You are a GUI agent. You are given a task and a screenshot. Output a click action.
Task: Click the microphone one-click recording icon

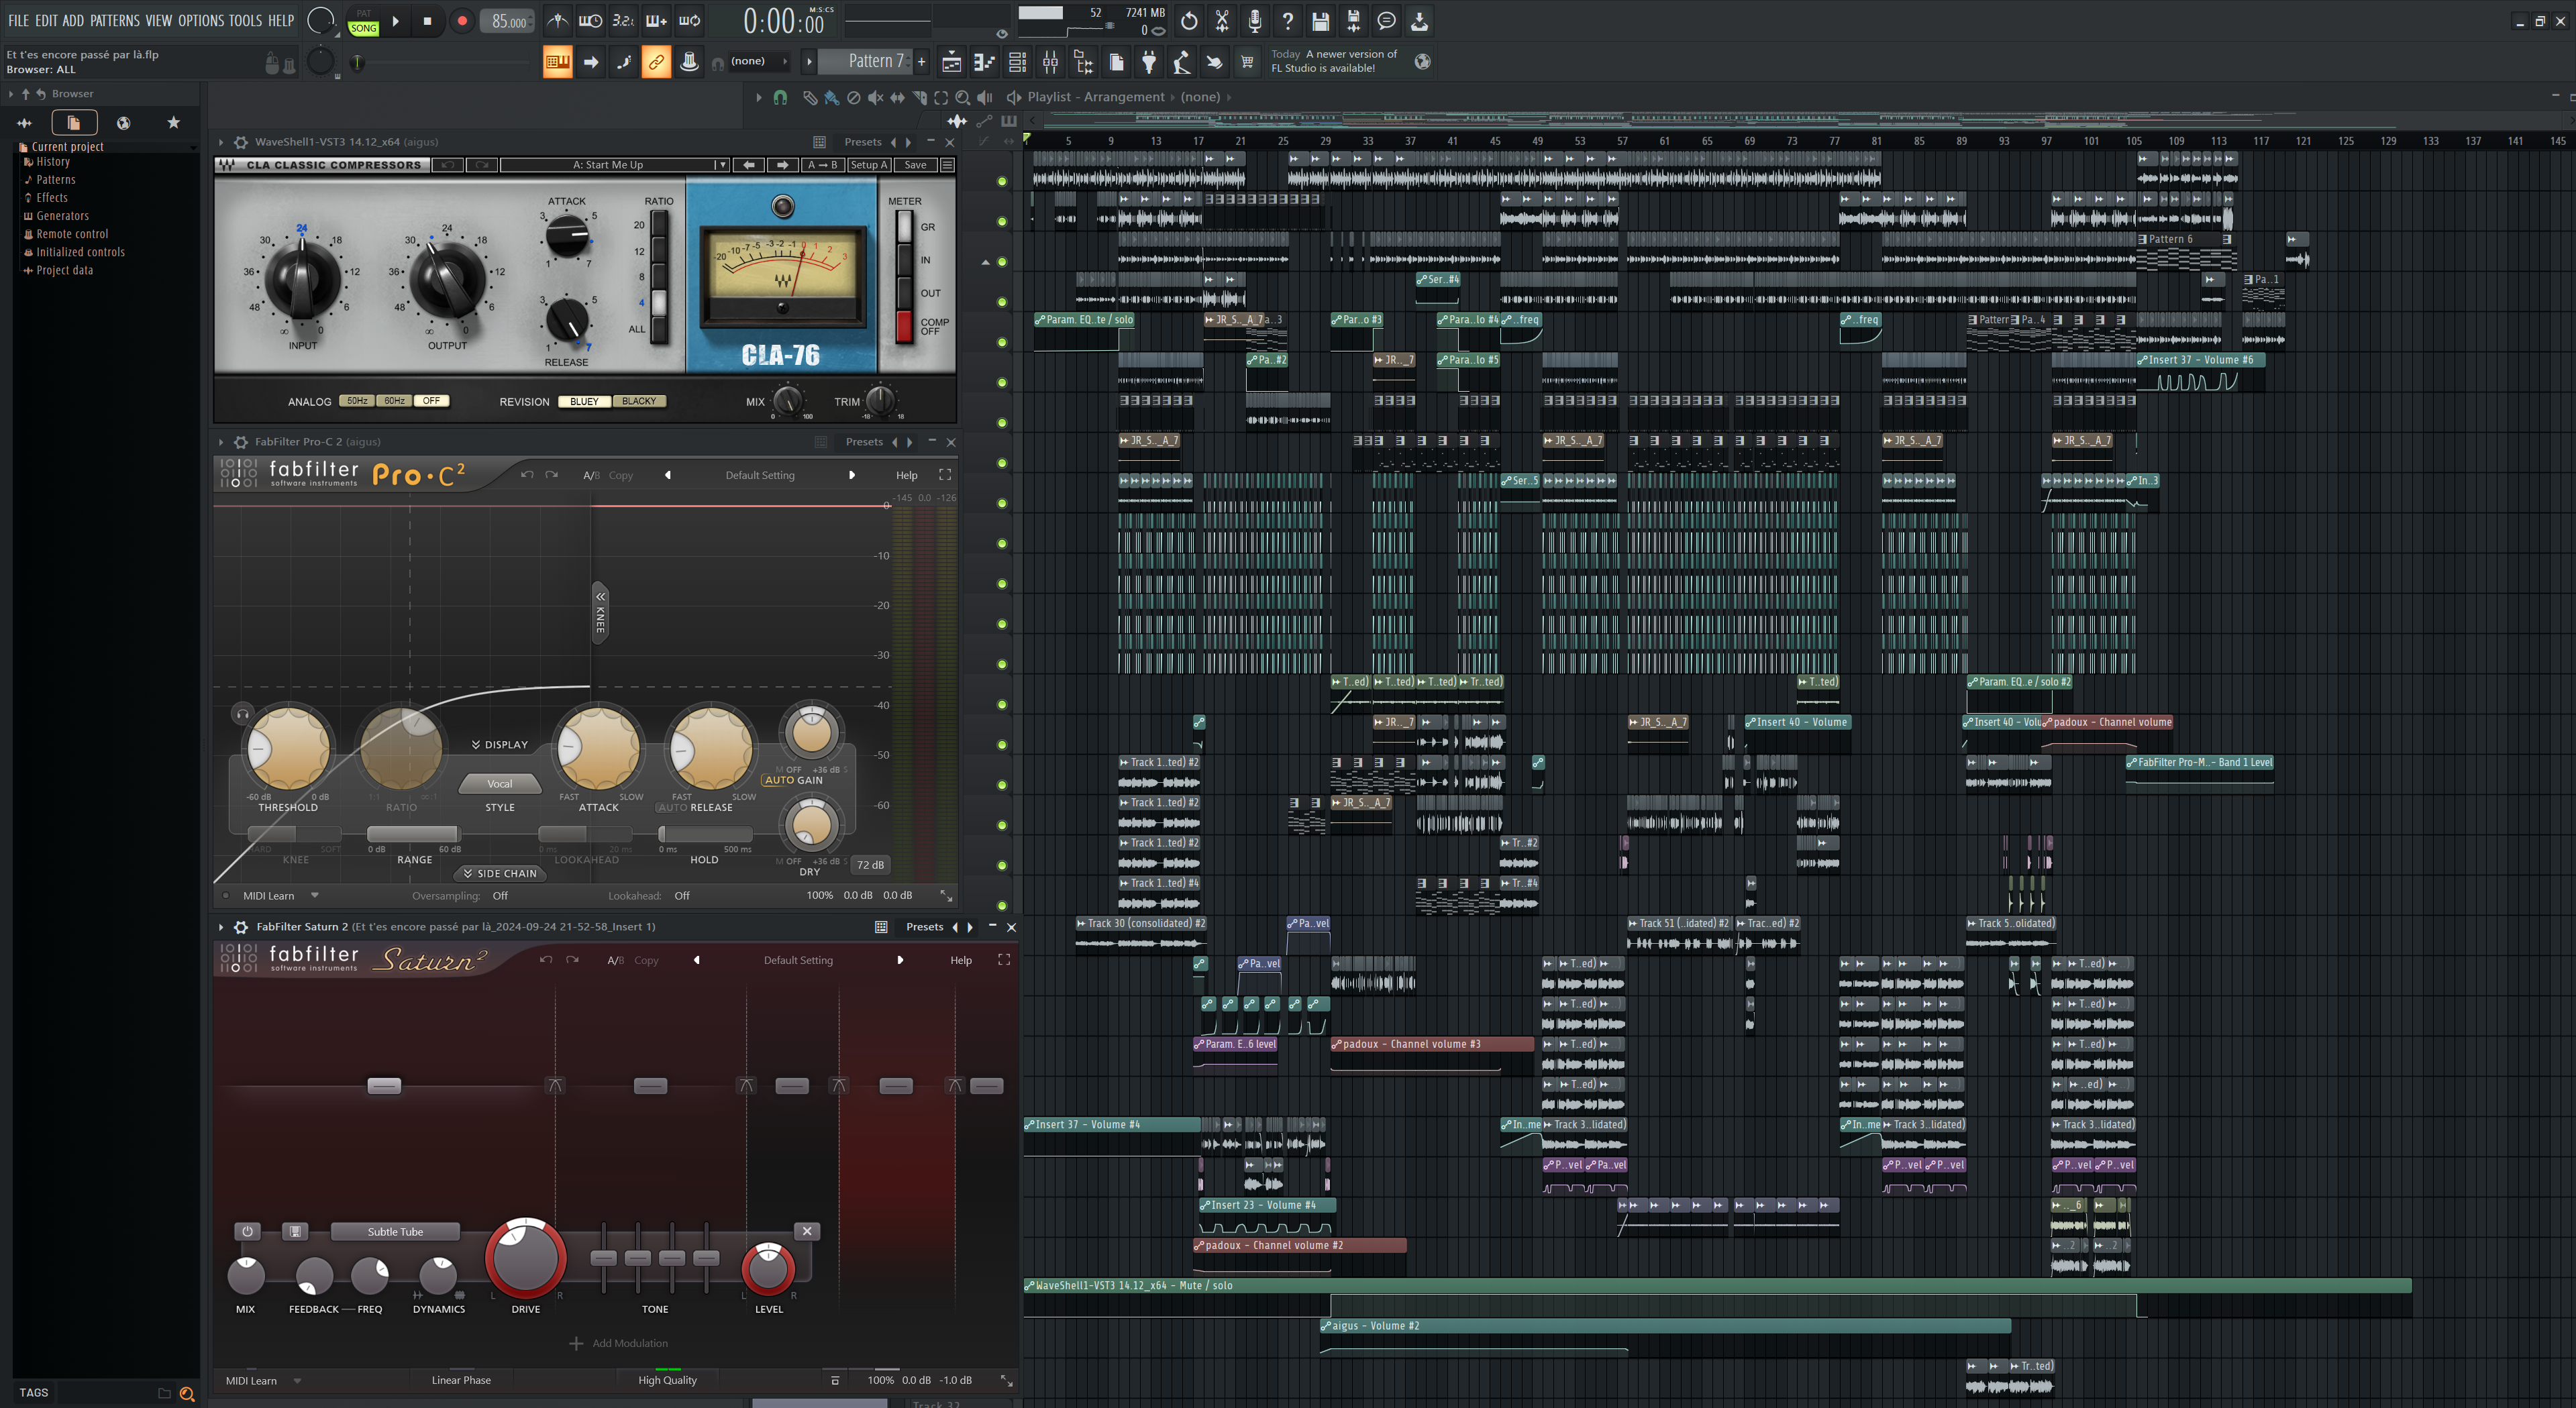(x=1255, y=20)
